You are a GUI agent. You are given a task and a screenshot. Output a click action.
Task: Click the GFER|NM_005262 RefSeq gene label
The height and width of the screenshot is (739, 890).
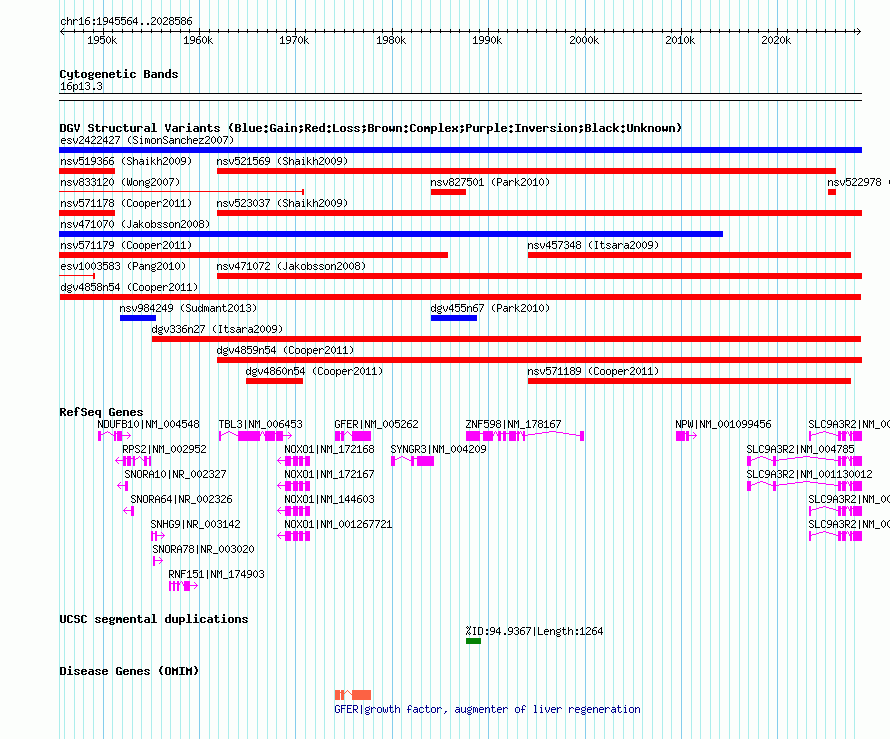[376, 424]
